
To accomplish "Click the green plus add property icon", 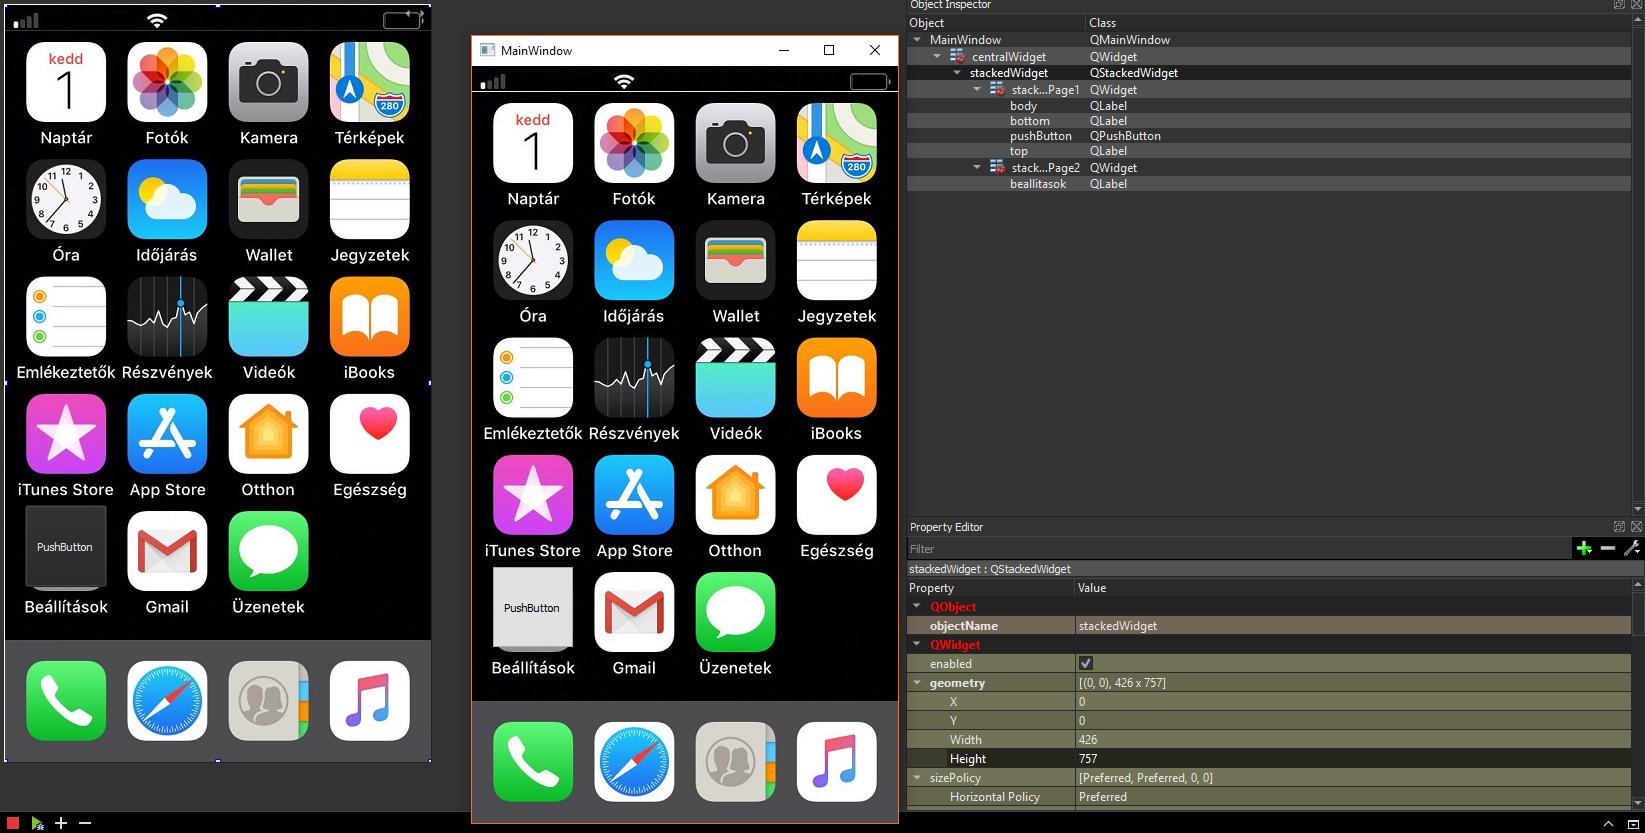I will 1584,548.
